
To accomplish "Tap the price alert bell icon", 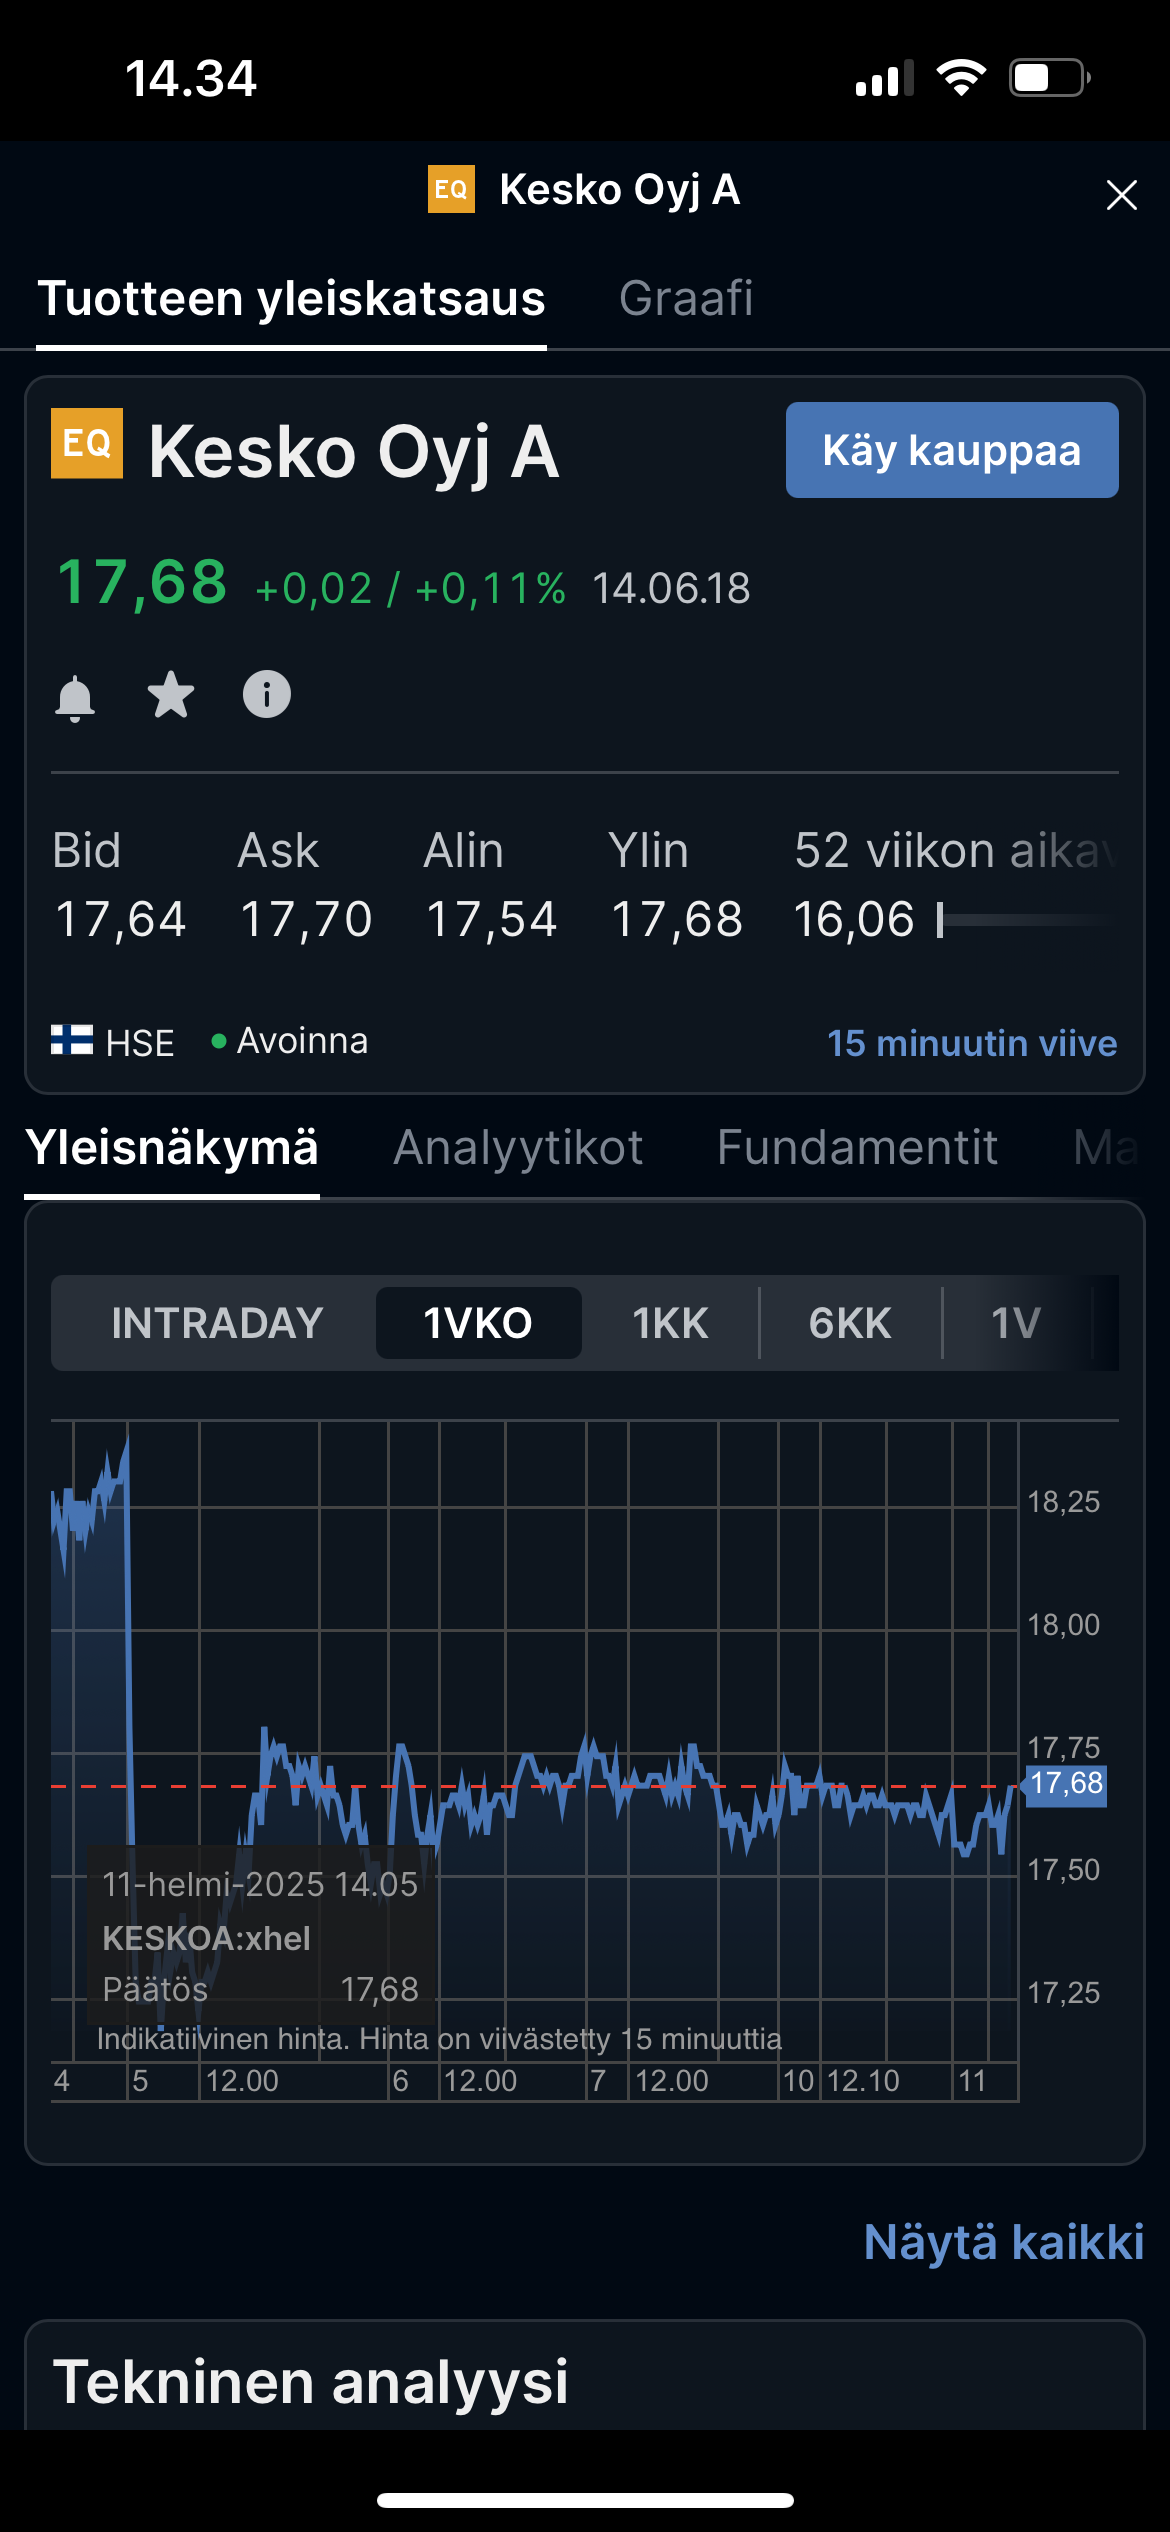I will coord(75,697).
